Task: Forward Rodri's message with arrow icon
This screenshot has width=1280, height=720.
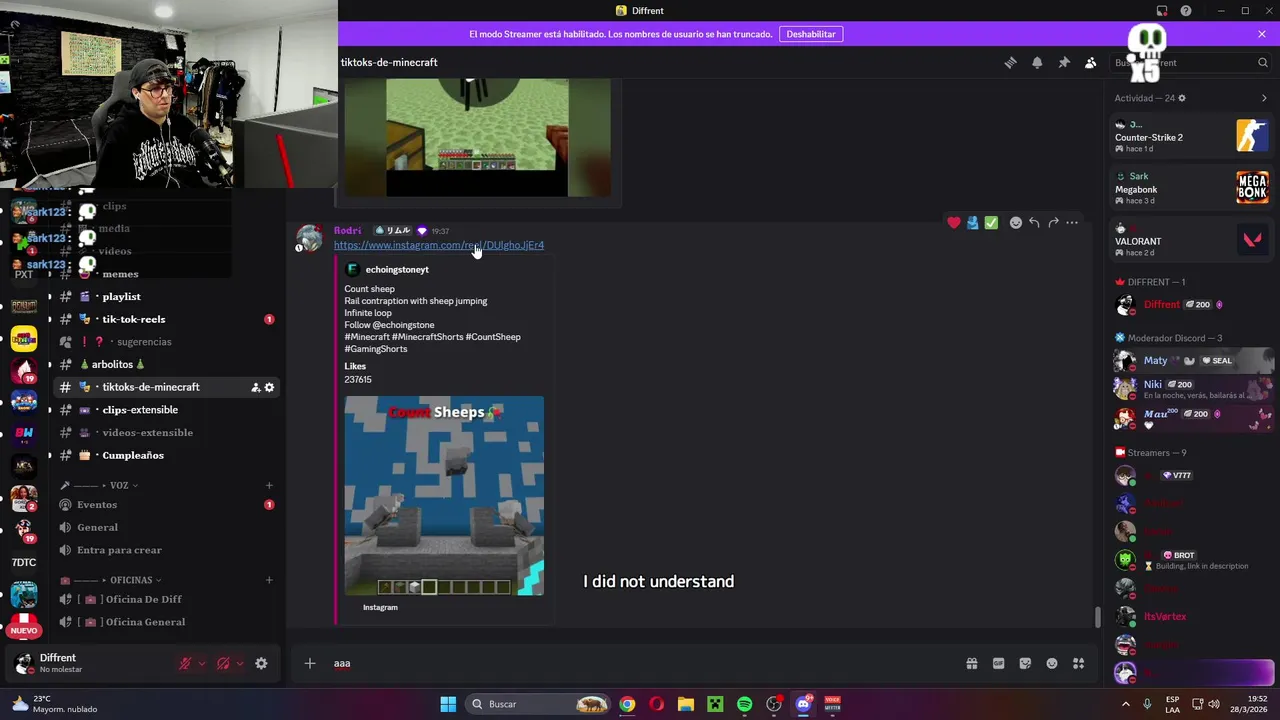Action: 1053,222
